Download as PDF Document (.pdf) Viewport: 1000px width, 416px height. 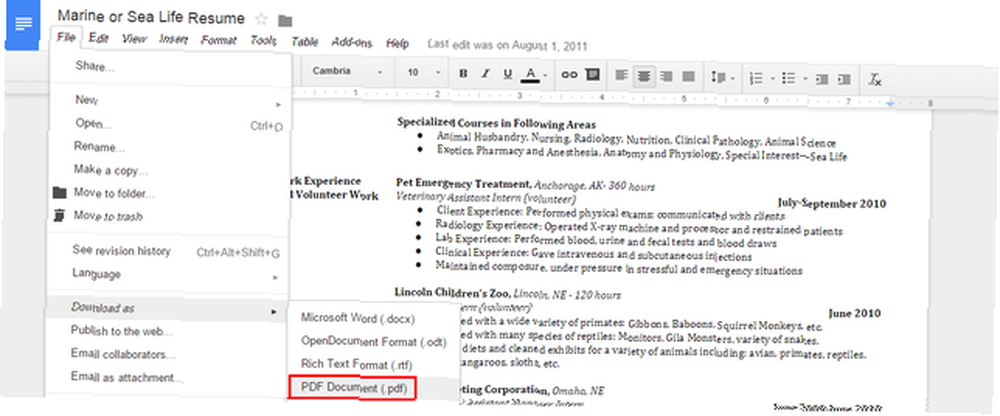[x=353, y=388]
